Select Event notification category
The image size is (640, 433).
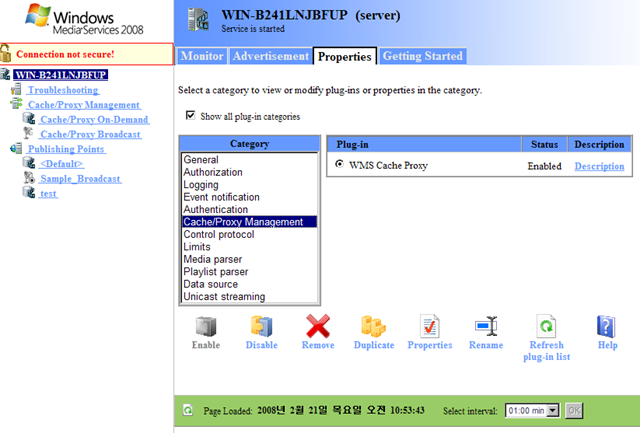click(249, 197)
